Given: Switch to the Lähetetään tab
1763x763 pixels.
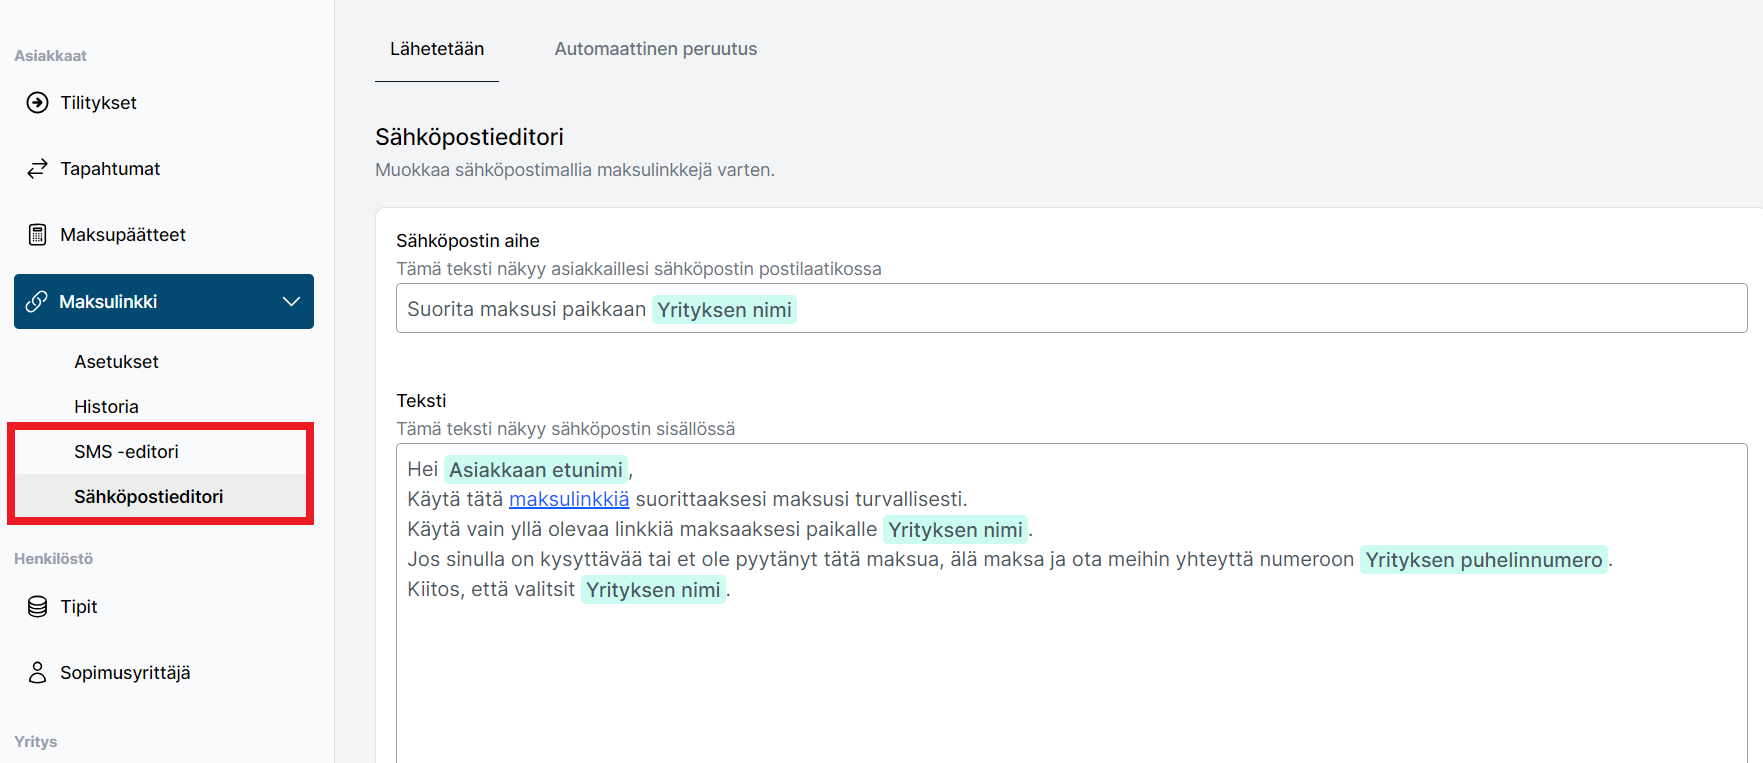Looking at the screenshot, I should 437,49.
